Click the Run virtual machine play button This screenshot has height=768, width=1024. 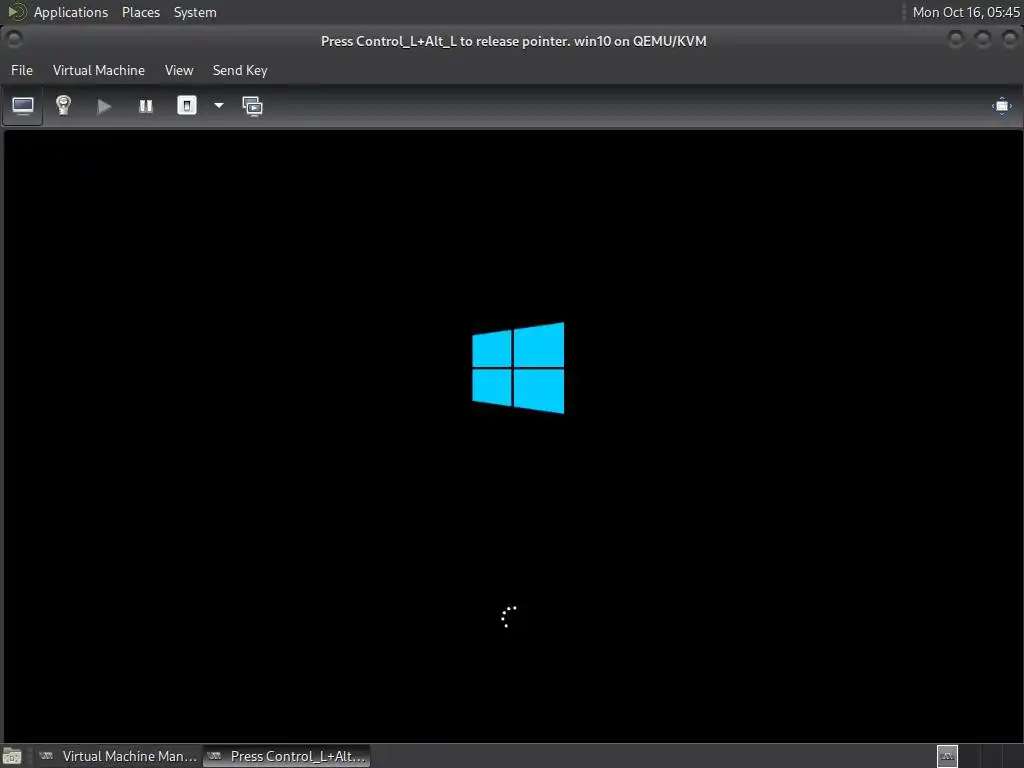click(x=104, y=106)
